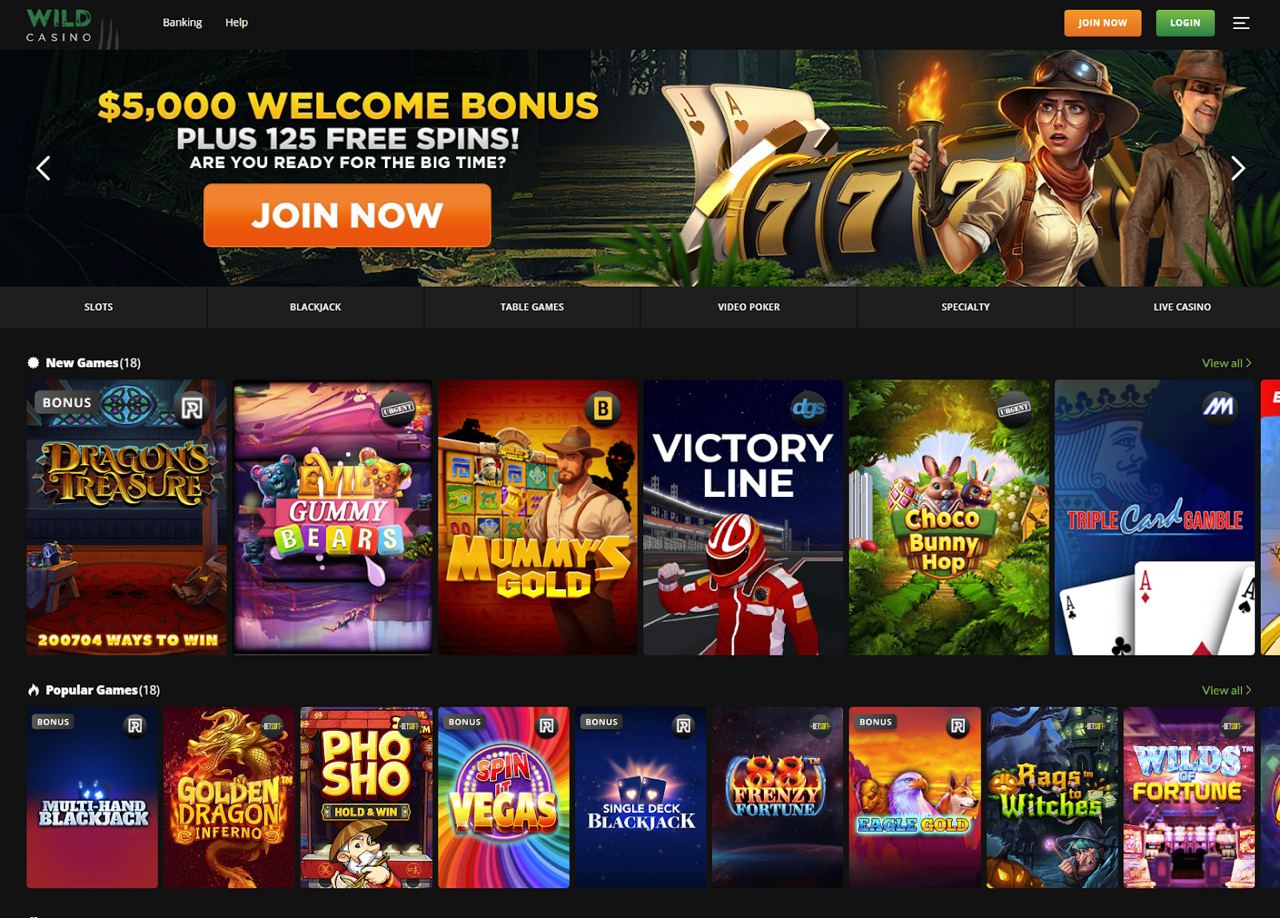The height and width of the screenshot is (918, 1280).
Task: Select the Live Casino category tab
Action: coord(1182,307)
